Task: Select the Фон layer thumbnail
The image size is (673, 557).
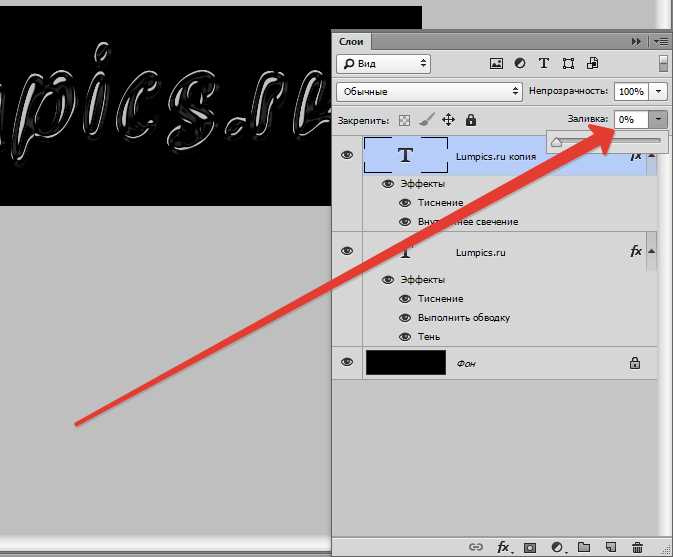Action: 406,363
